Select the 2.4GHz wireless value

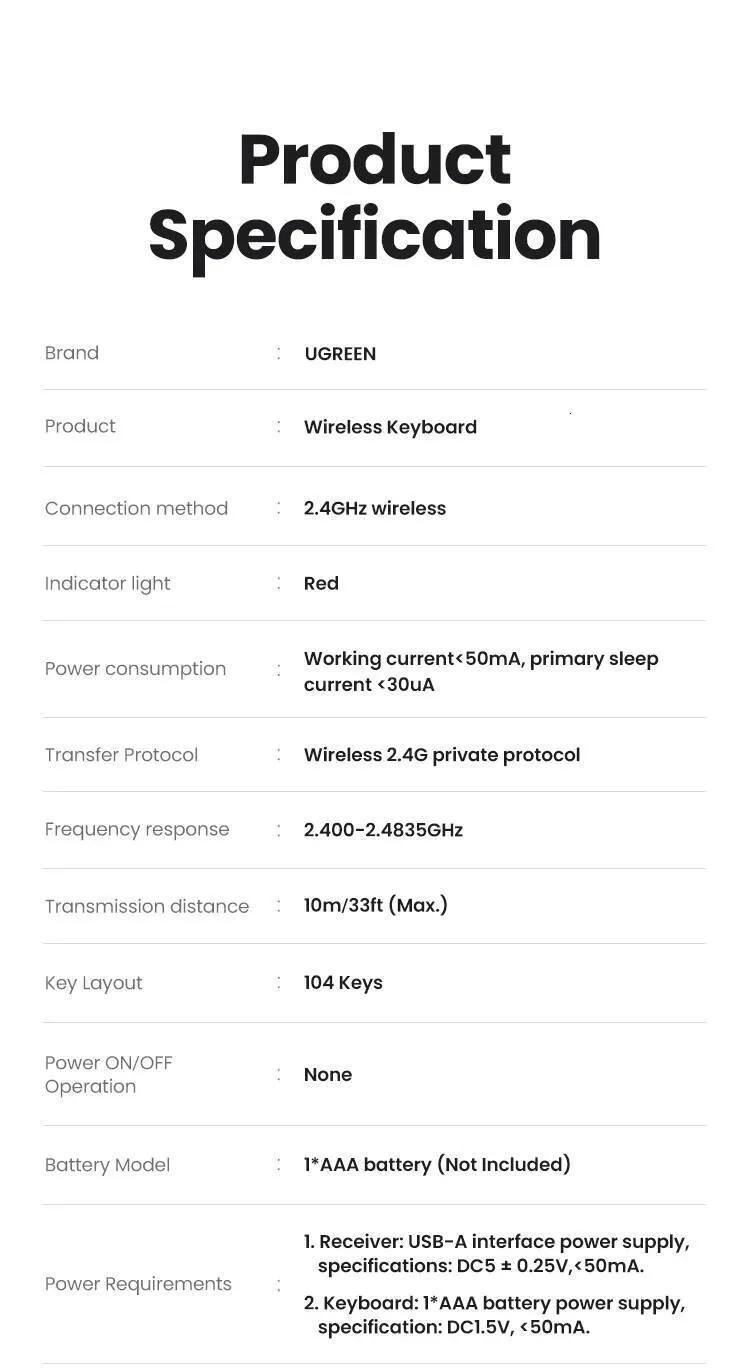pyautogui.click(x=375, y=508)
